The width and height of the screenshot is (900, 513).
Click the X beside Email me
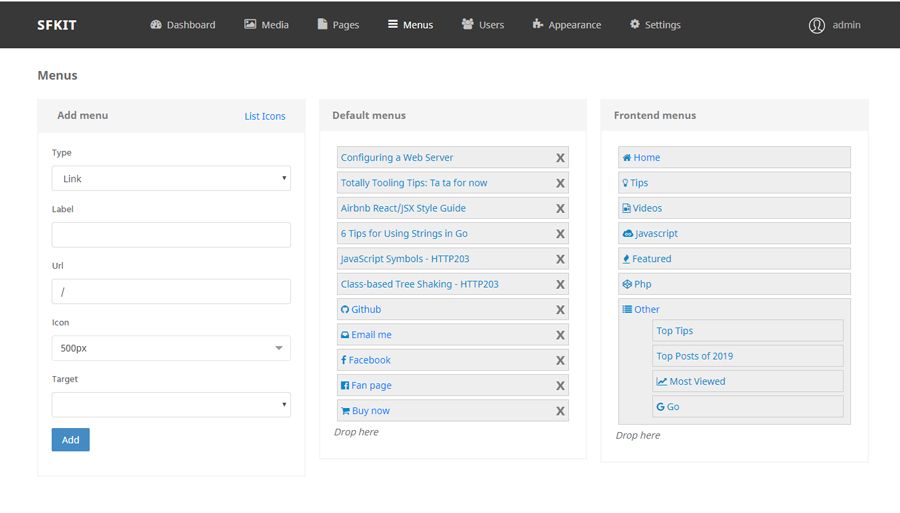pyautogui.click(x=560, y=335)
